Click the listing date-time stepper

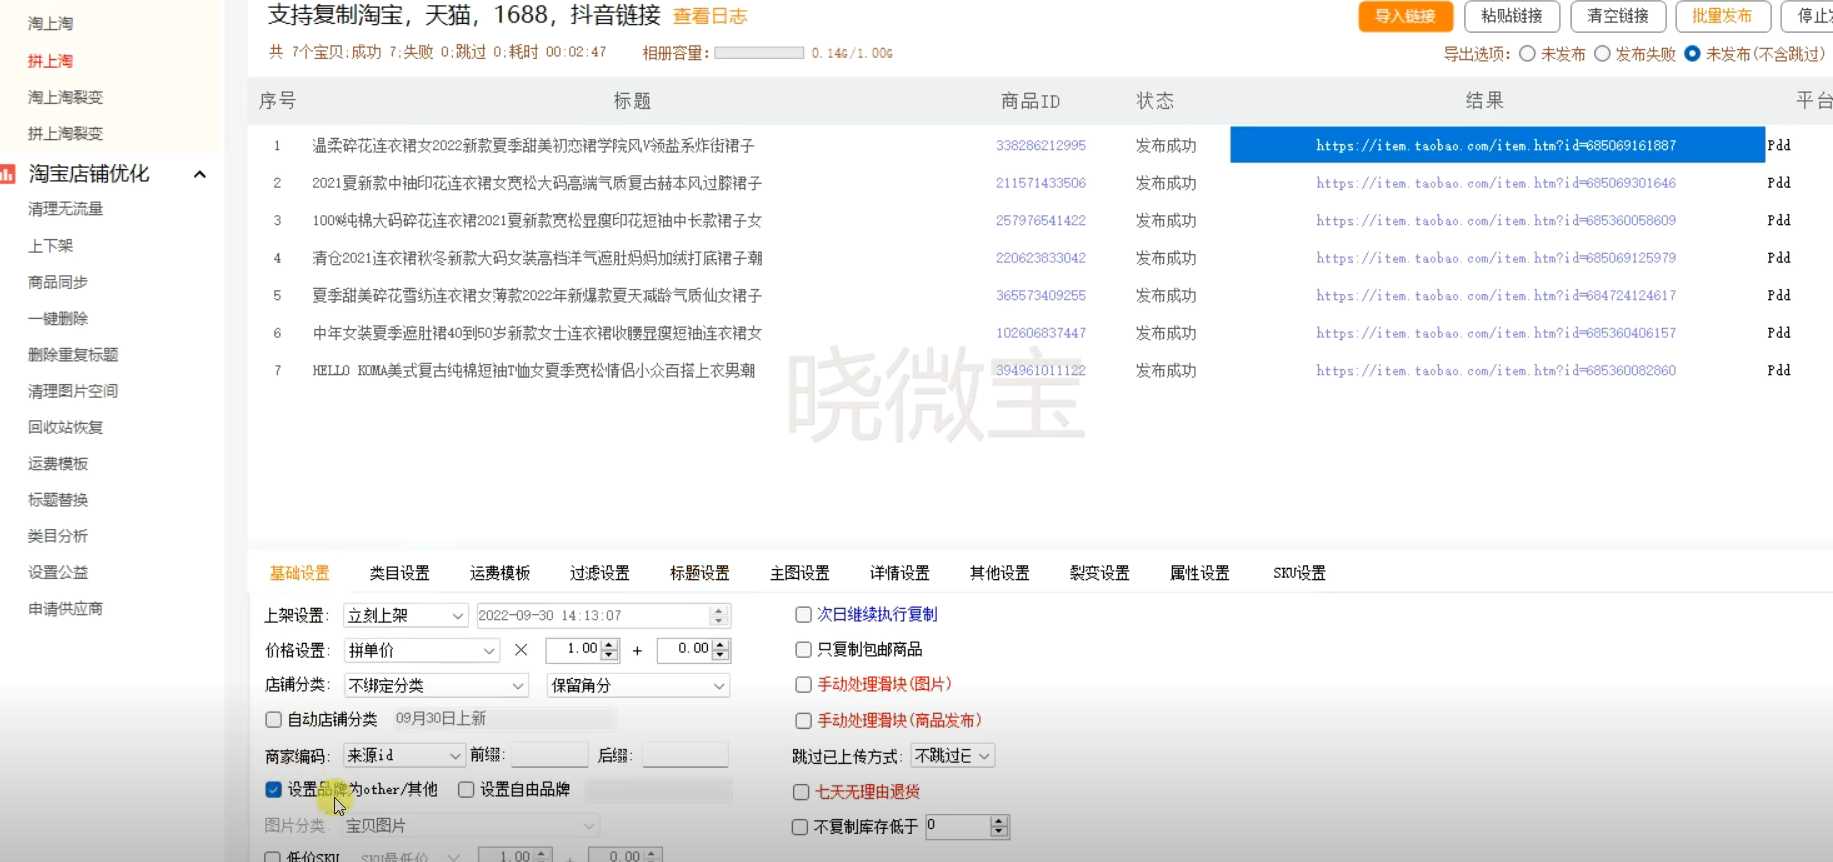pos(718,616)
